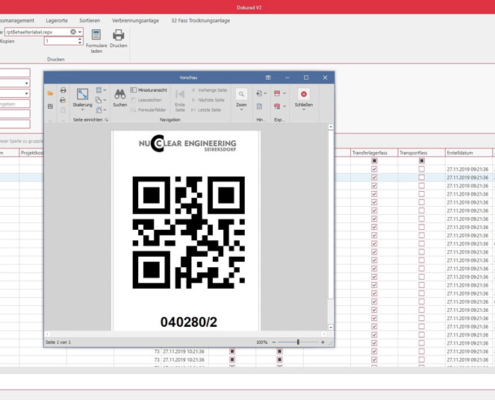Open the 32 Fass Trocknungsanlage tab
Viewport: 495px width, 400px height.
[201, 21]
